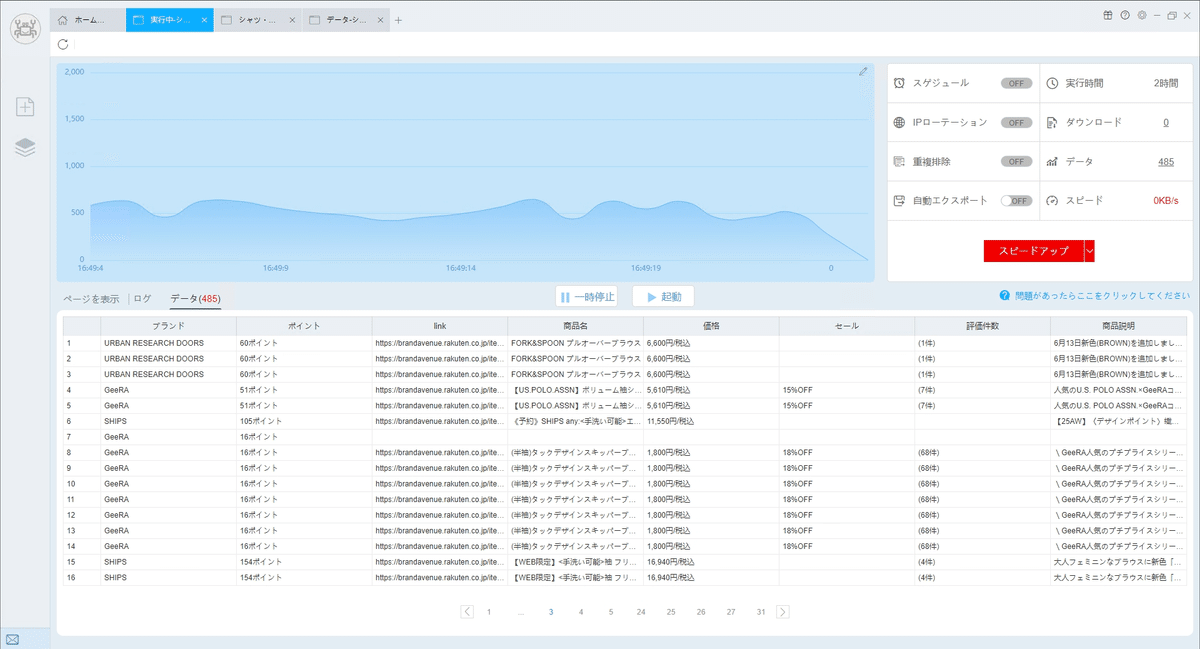The height and width of the screenshot is (649, 1200).
Task: Click the ポイント column header
Action: click(304, 326)
